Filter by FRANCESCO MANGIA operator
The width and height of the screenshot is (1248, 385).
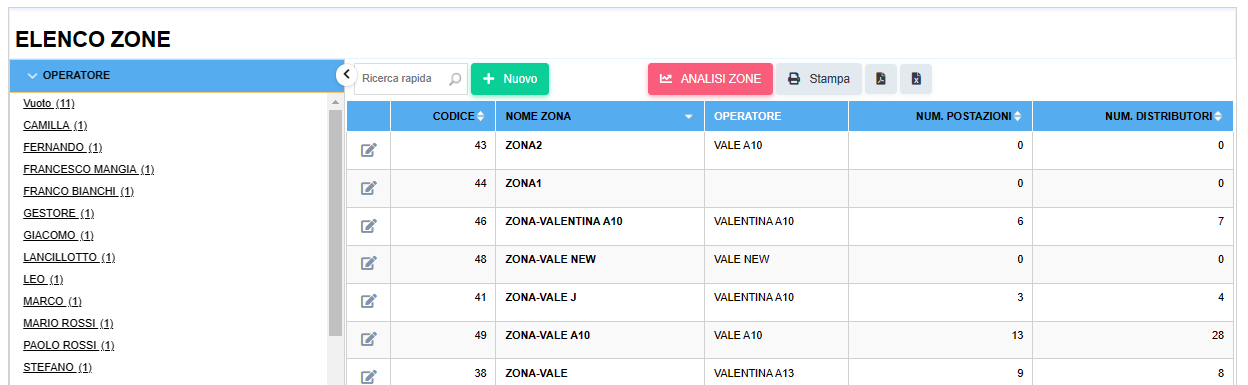pyautogui.click(x=88, y=169)
